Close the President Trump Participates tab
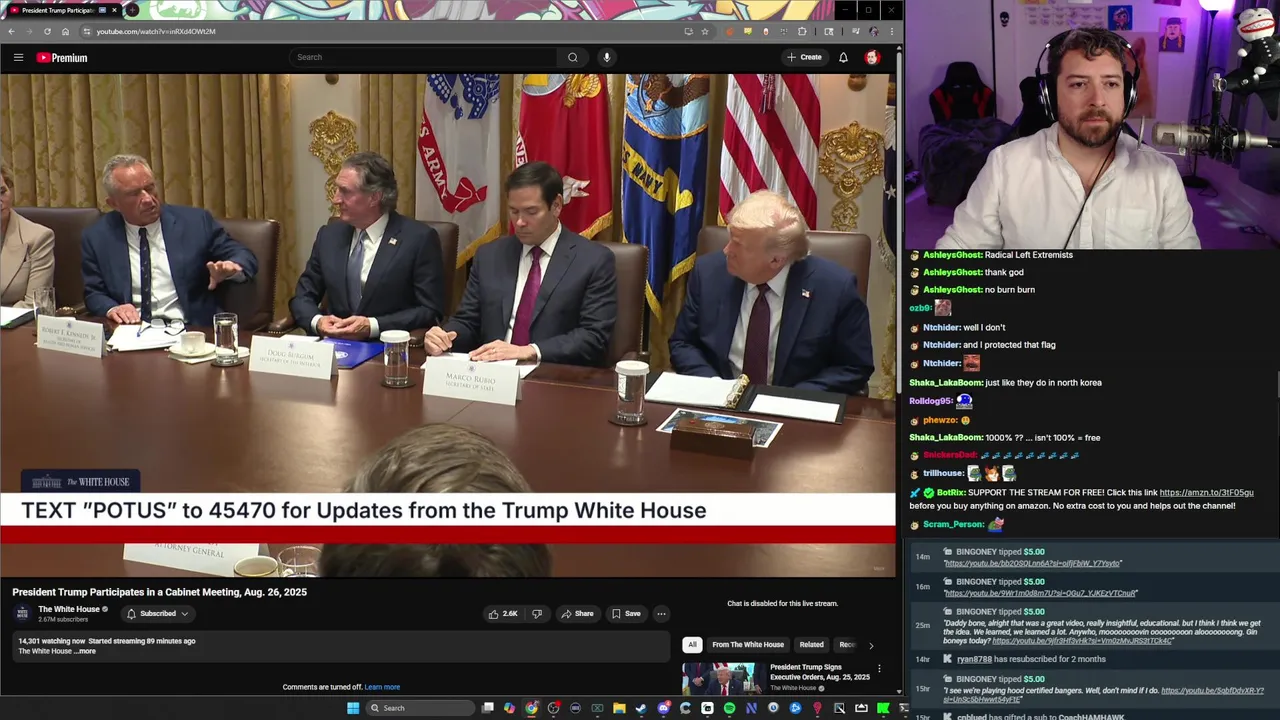 114,10
